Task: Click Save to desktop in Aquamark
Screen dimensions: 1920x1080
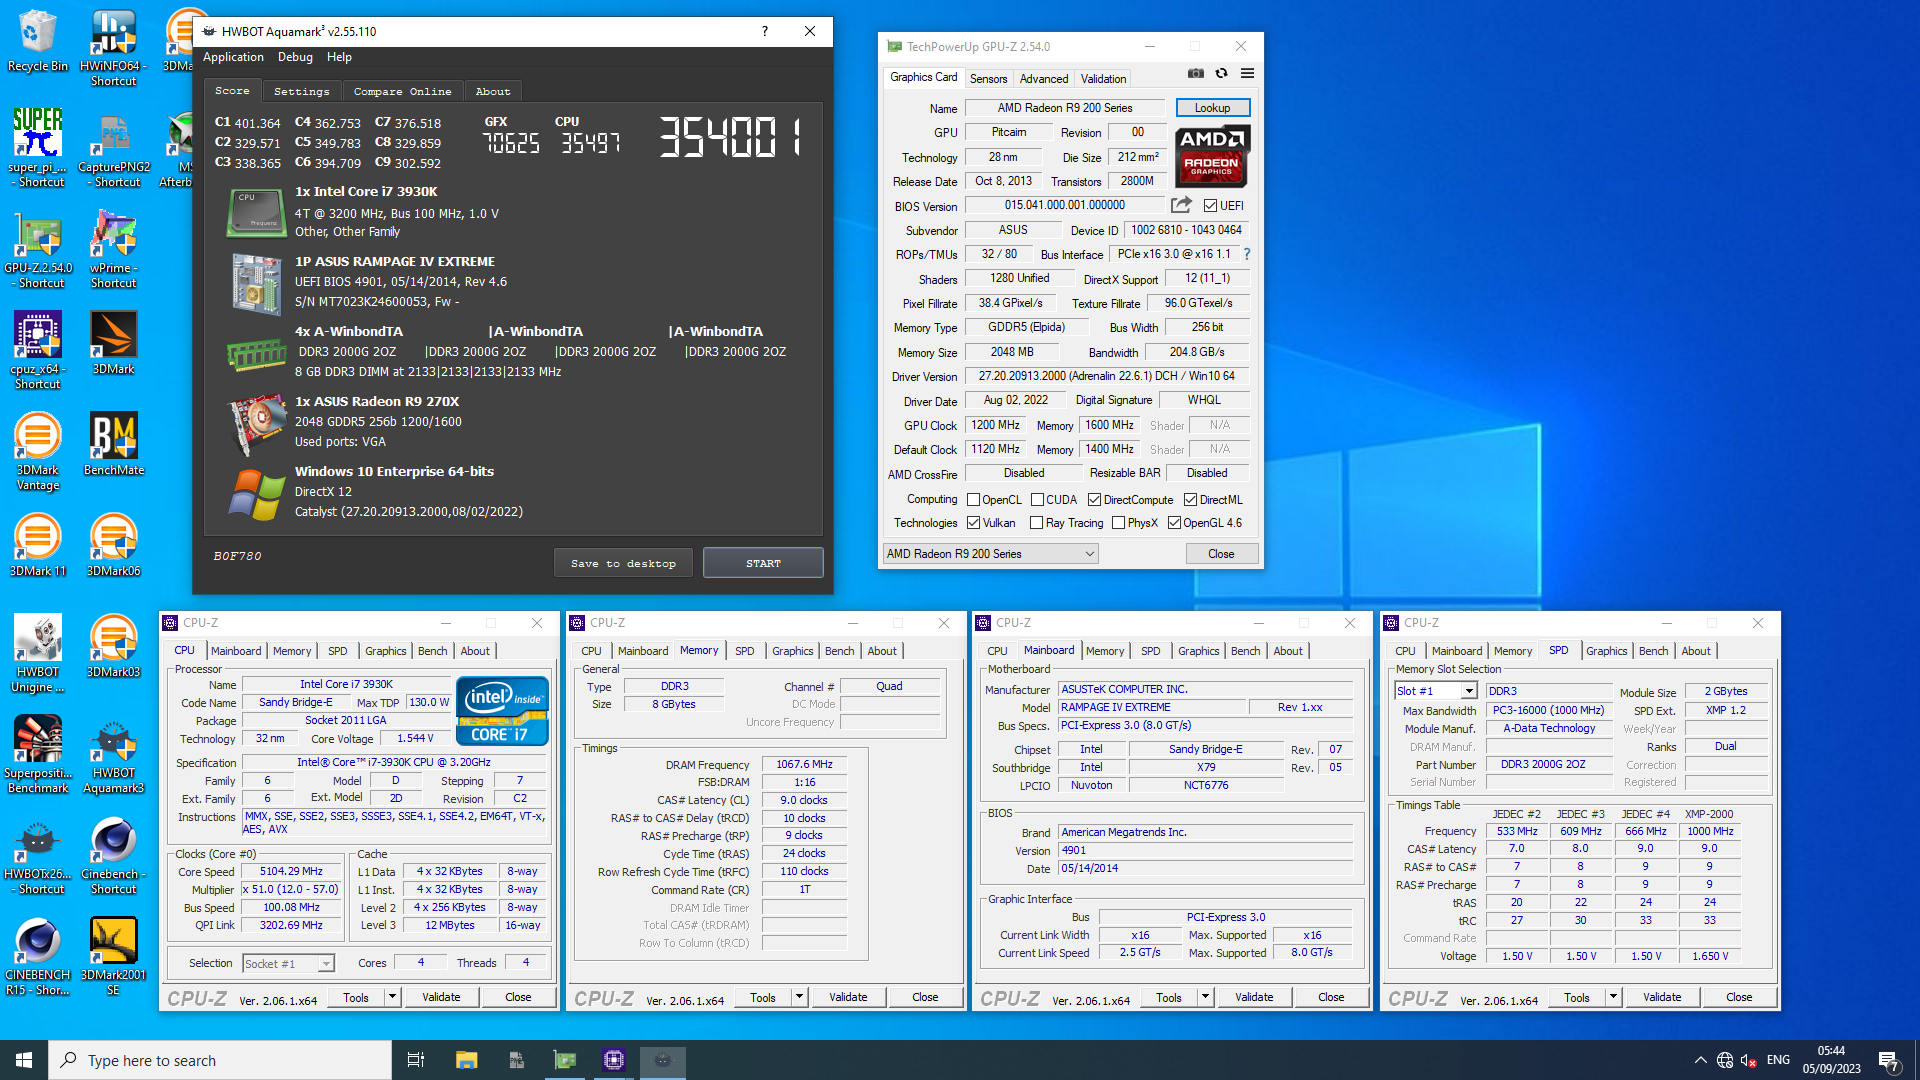Action: 623,563
